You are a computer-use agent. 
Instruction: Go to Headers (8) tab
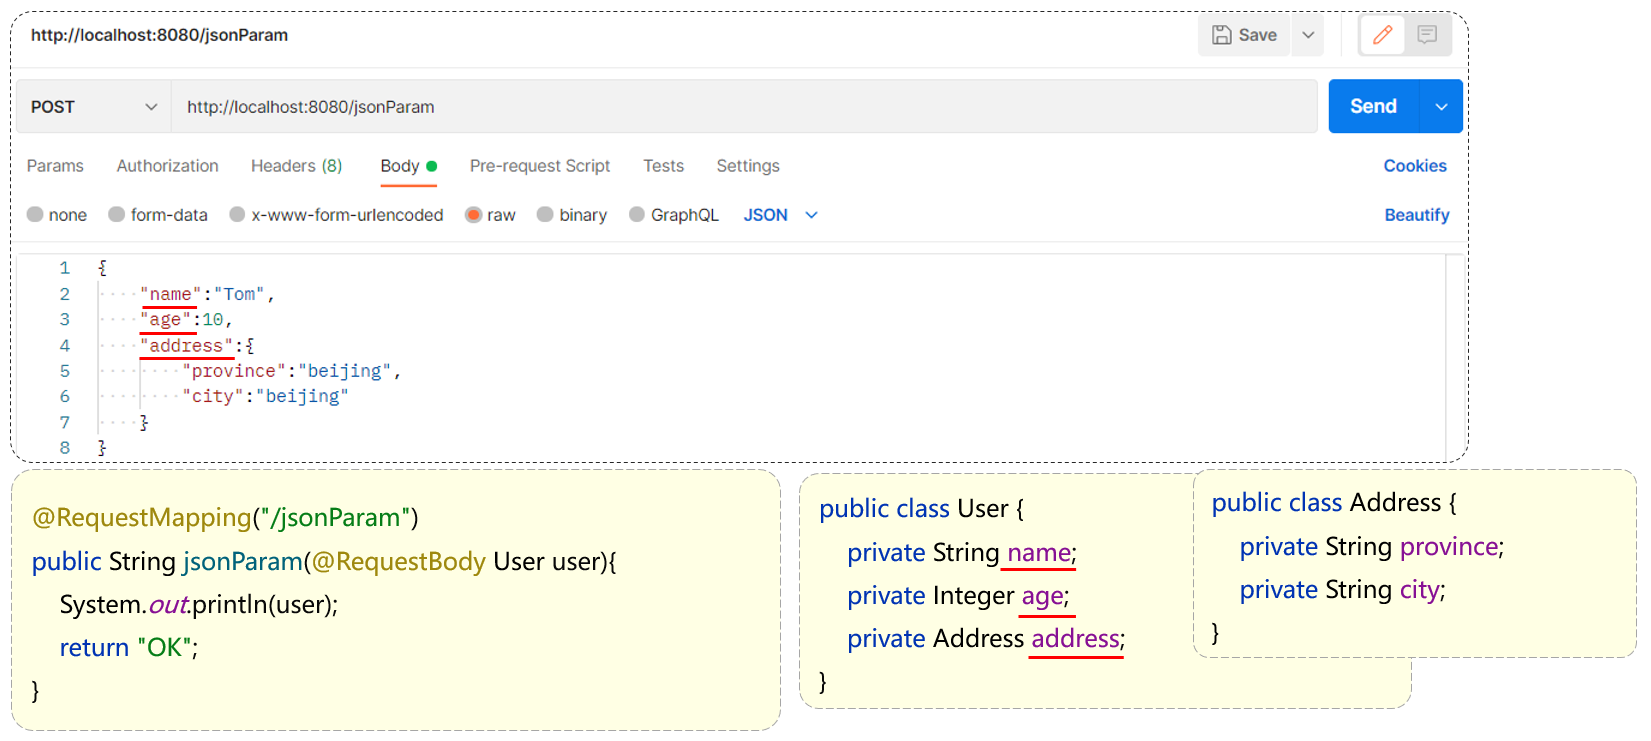(x=296, y=166)
